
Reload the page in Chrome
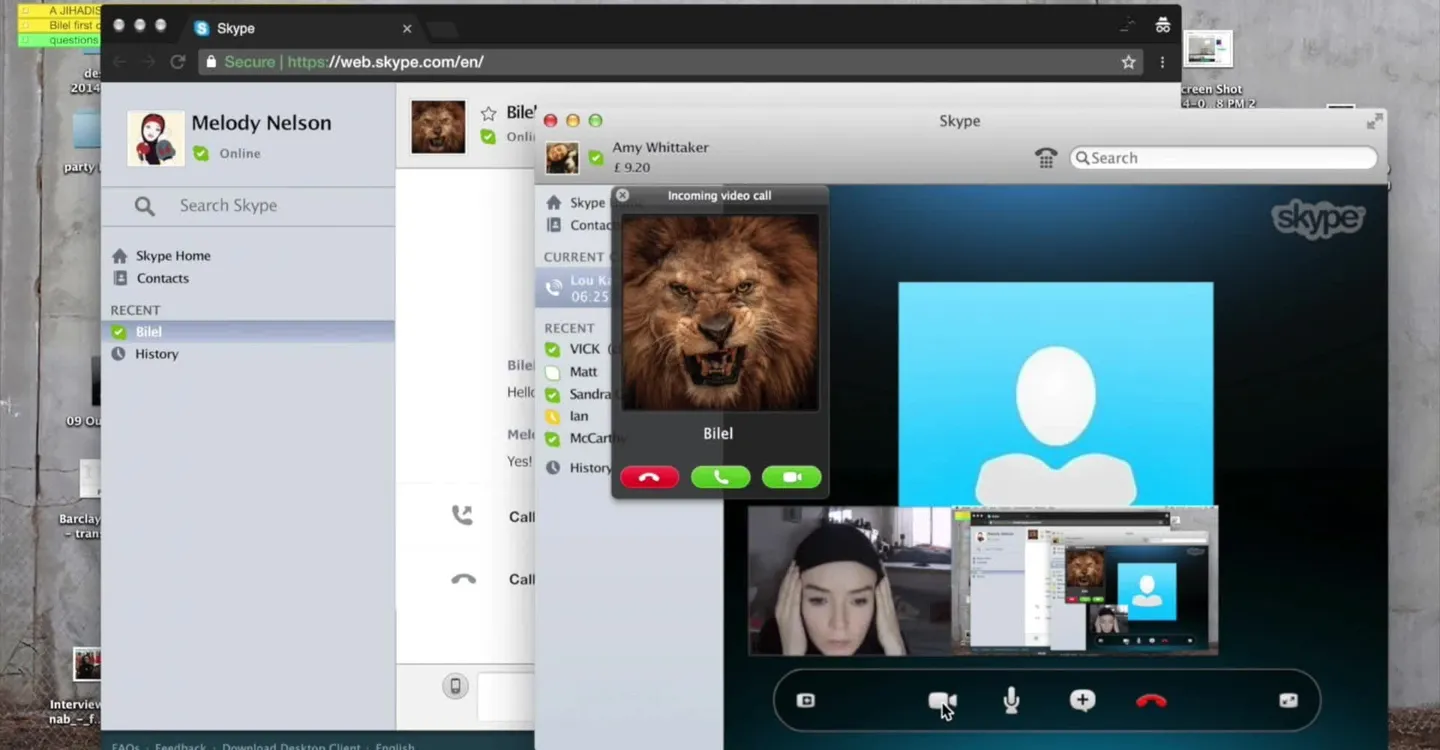[x=177, y=62]
